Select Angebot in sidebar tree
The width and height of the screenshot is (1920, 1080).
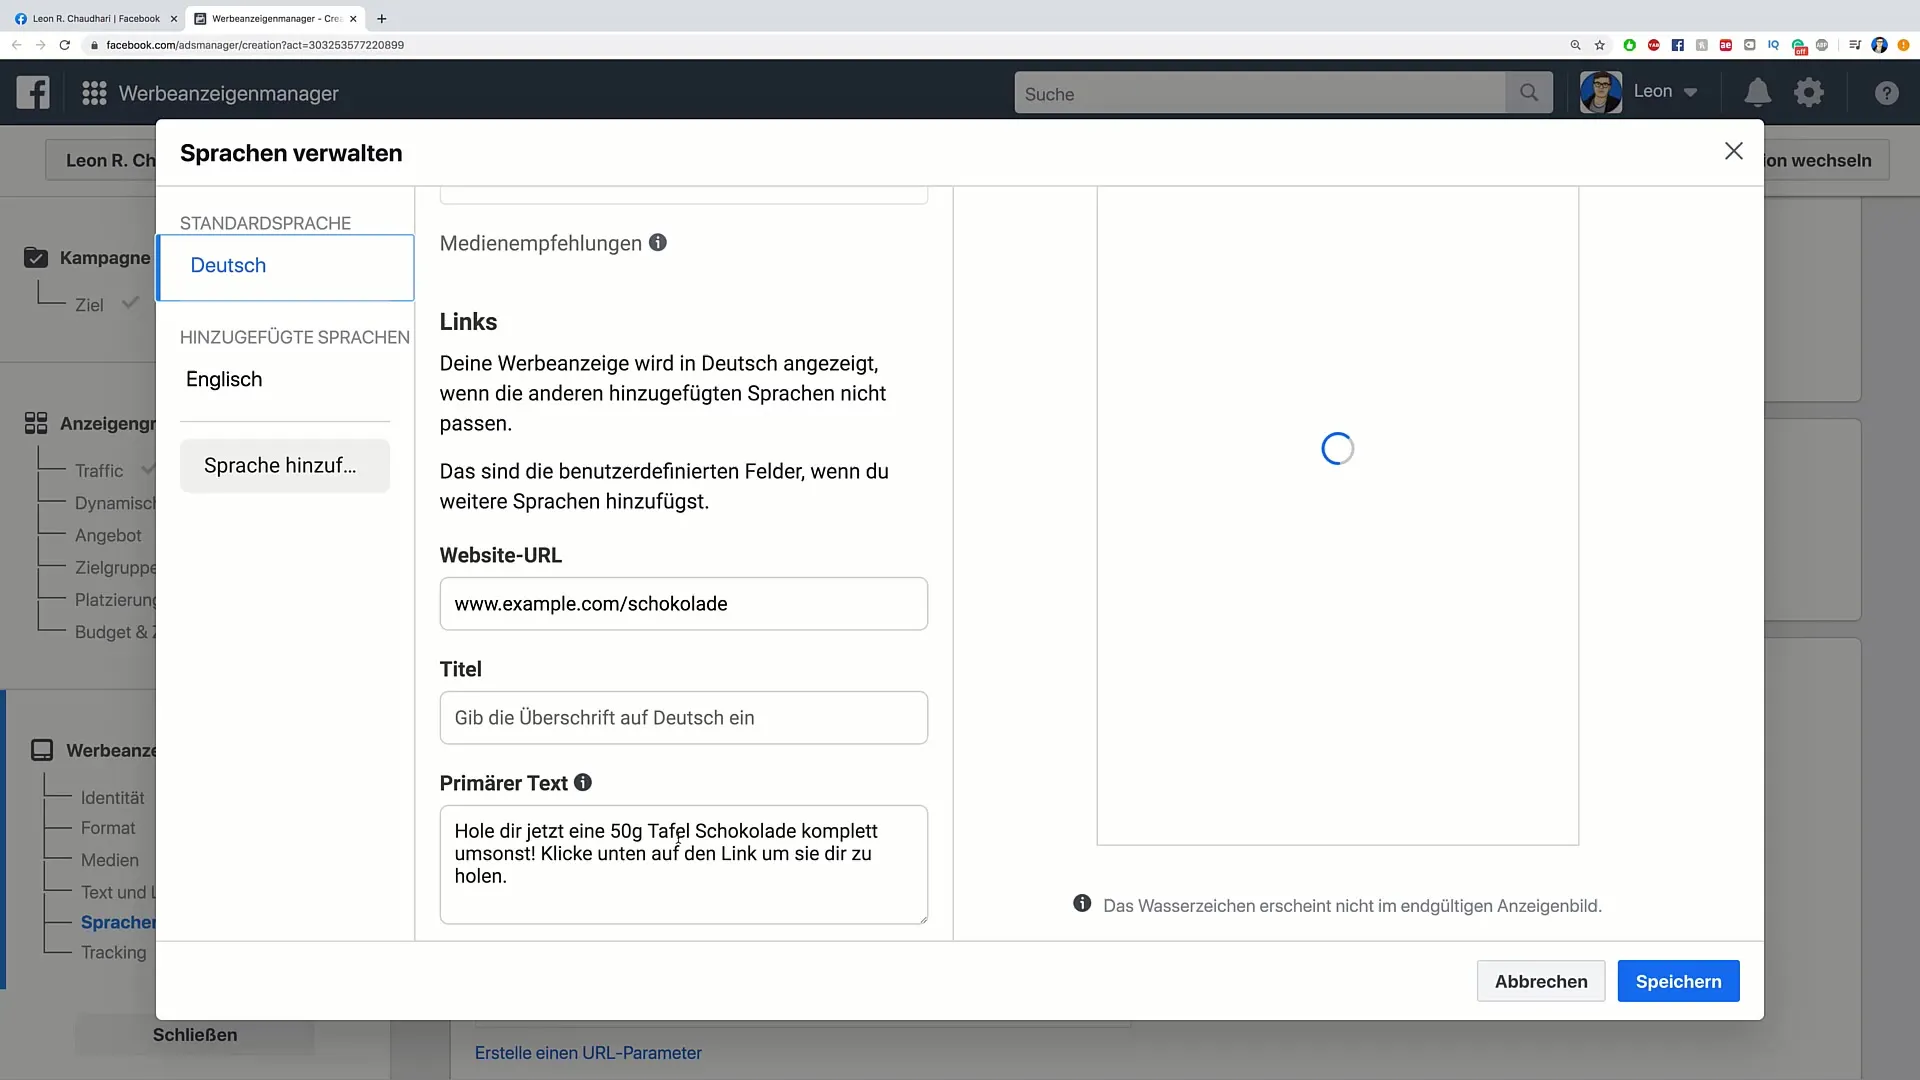click(108, 535)
